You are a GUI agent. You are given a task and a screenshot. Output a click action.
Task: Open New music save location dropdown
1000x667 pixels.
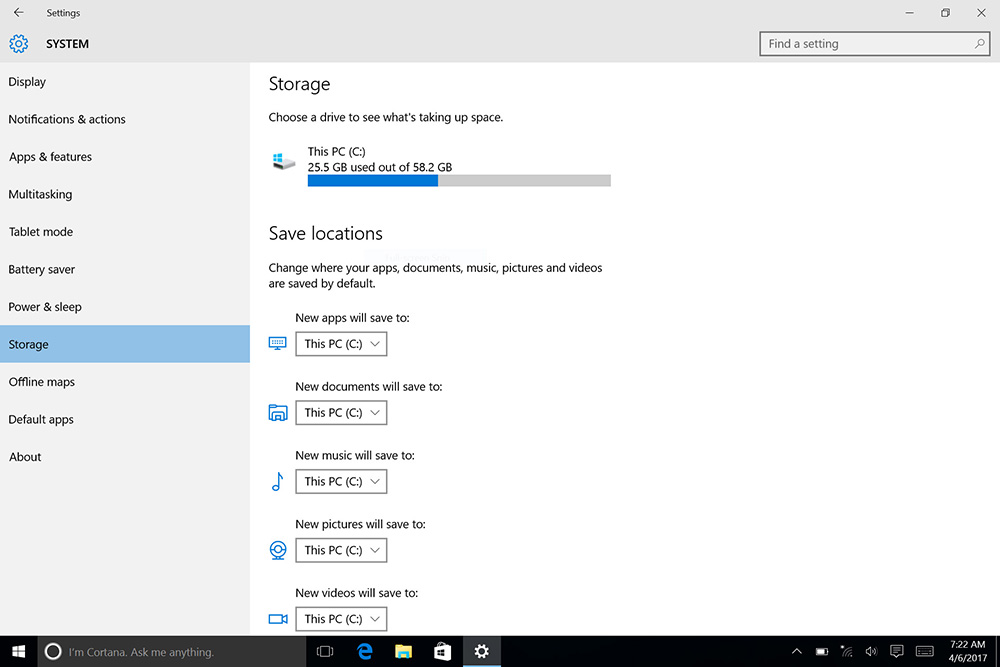pyautogui.click(x=341, y=481)
